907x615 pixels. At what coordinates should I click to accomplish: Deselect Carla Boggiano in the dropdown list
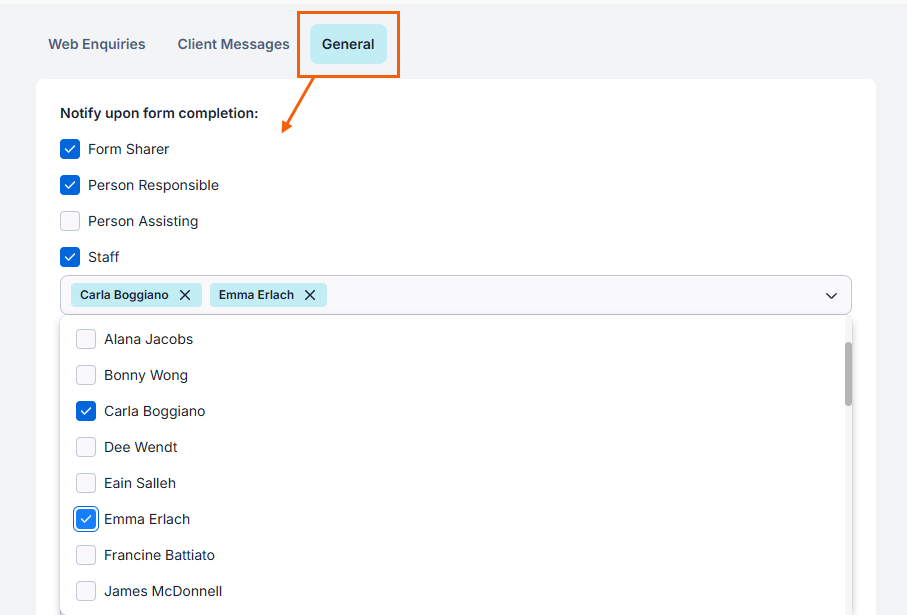point(87,411)
